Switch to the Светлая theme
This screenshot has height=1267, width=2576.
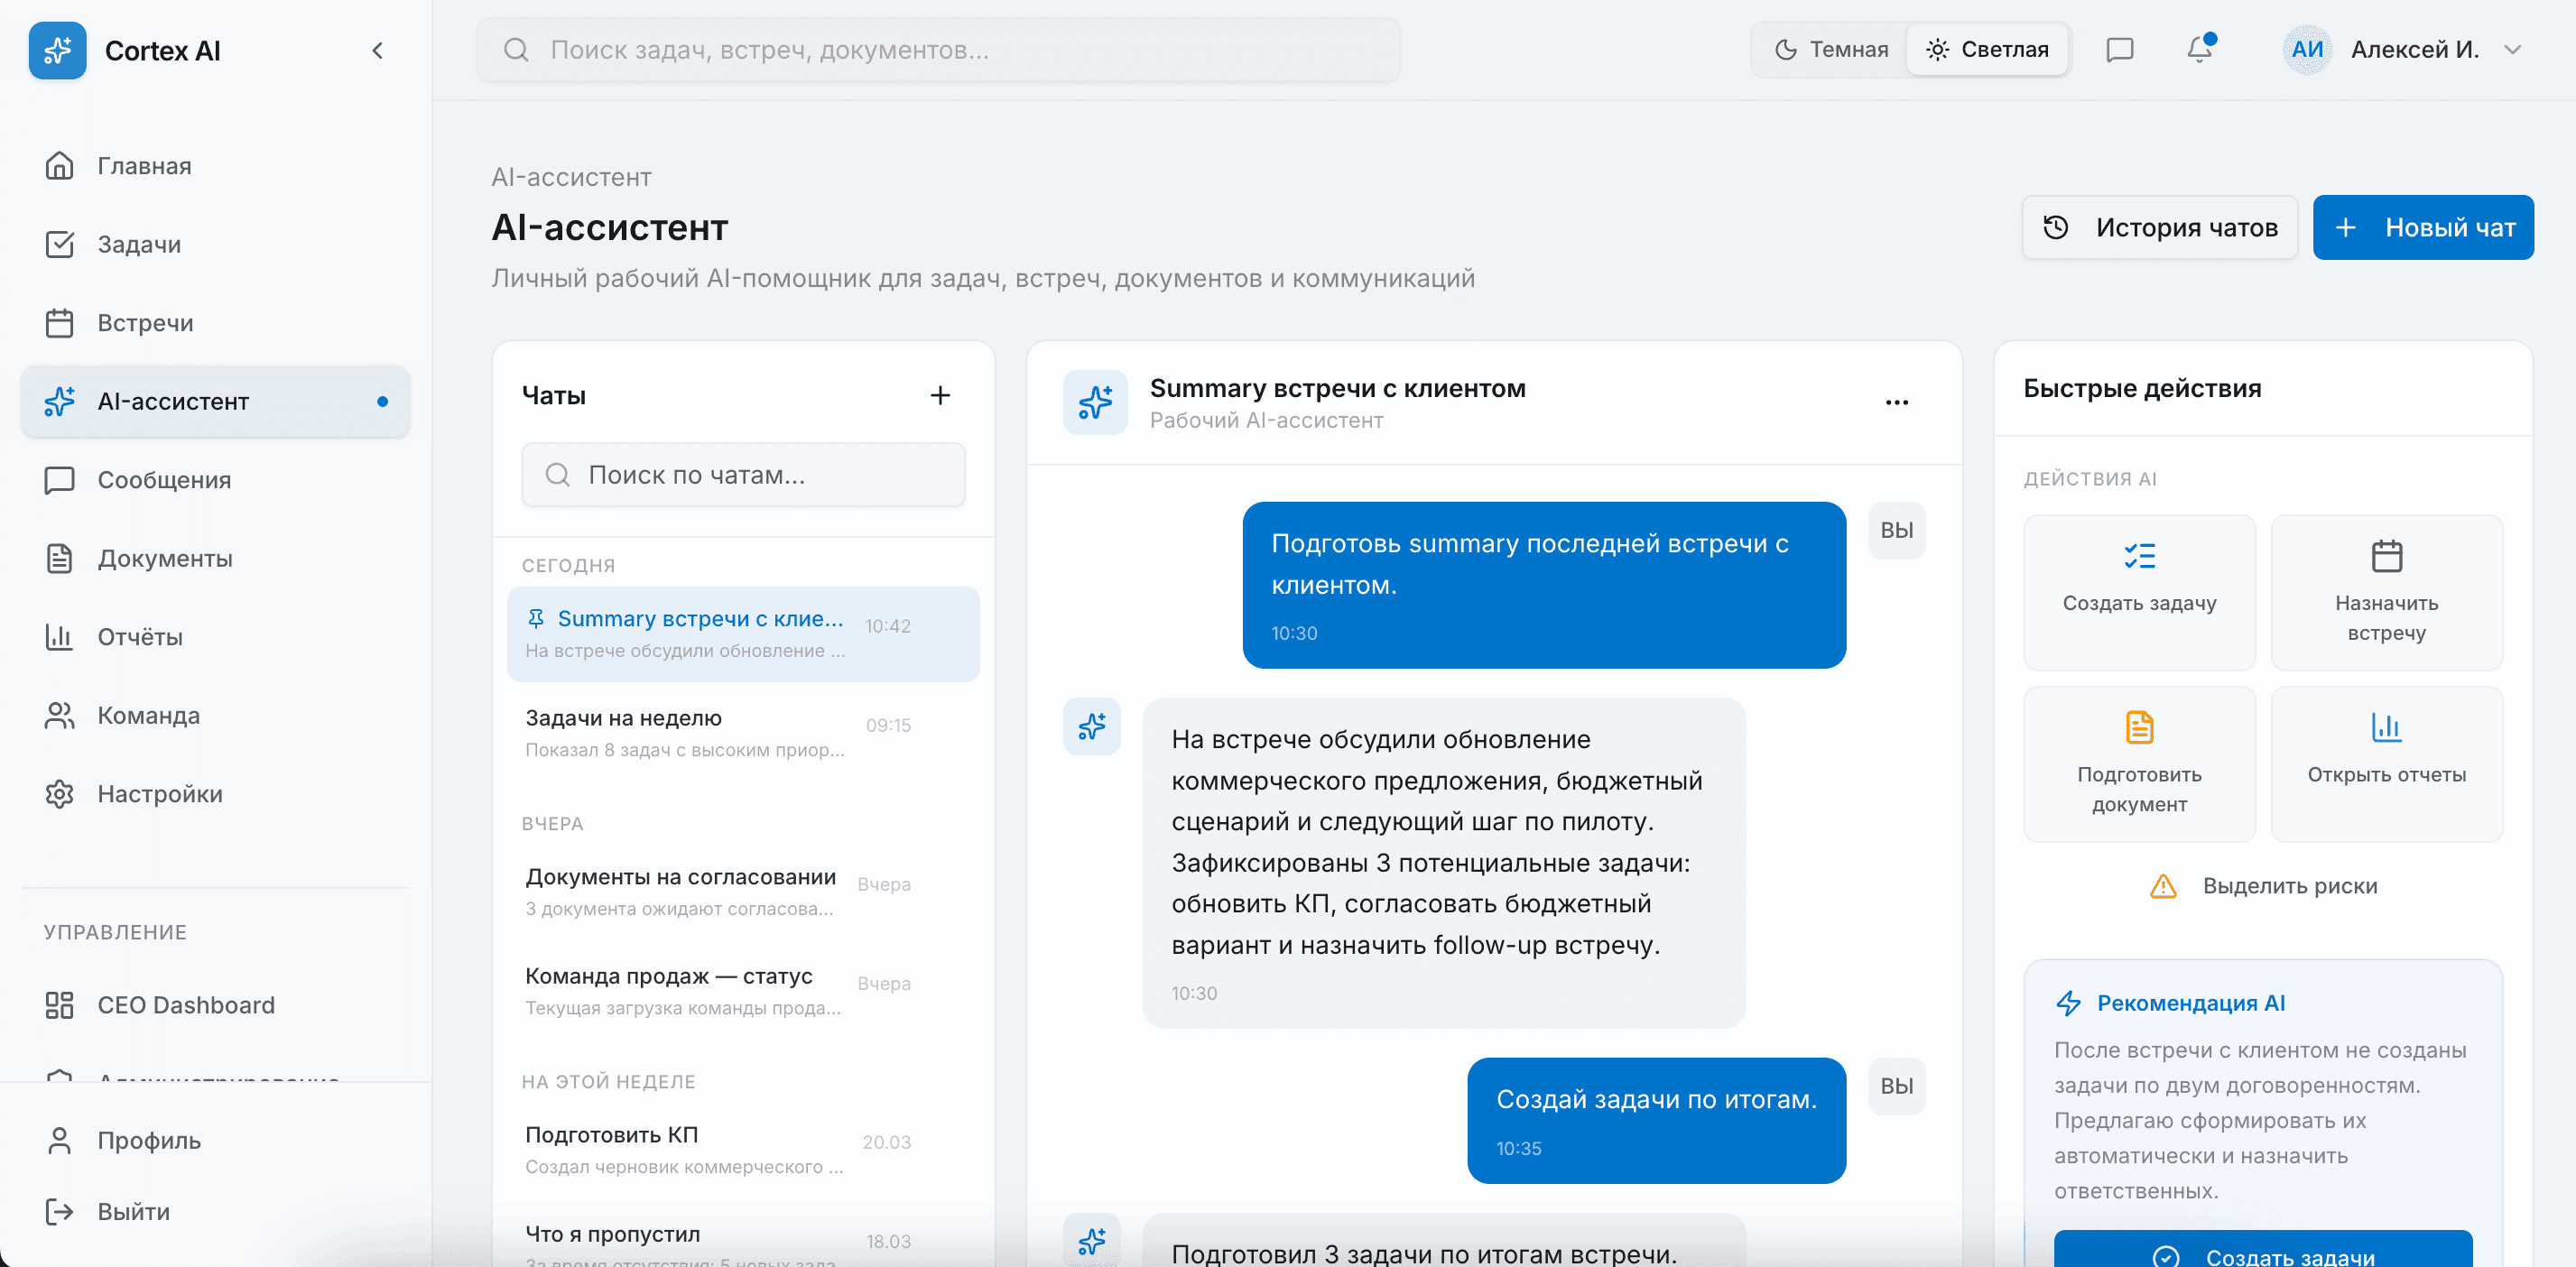click(x=1987, y=50)
